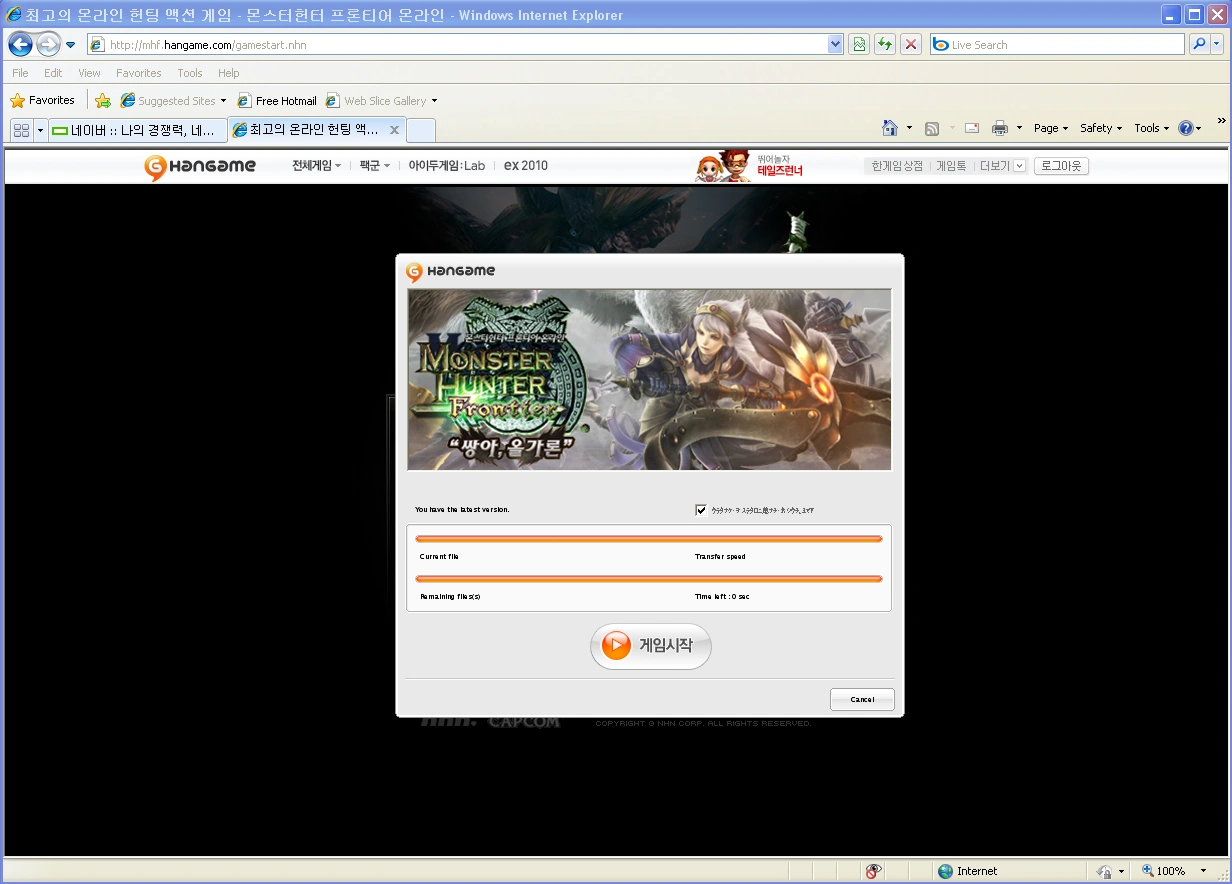This screenshot has width=1232, height=884.
Task: Open the File menu
Action: (20, 73)
